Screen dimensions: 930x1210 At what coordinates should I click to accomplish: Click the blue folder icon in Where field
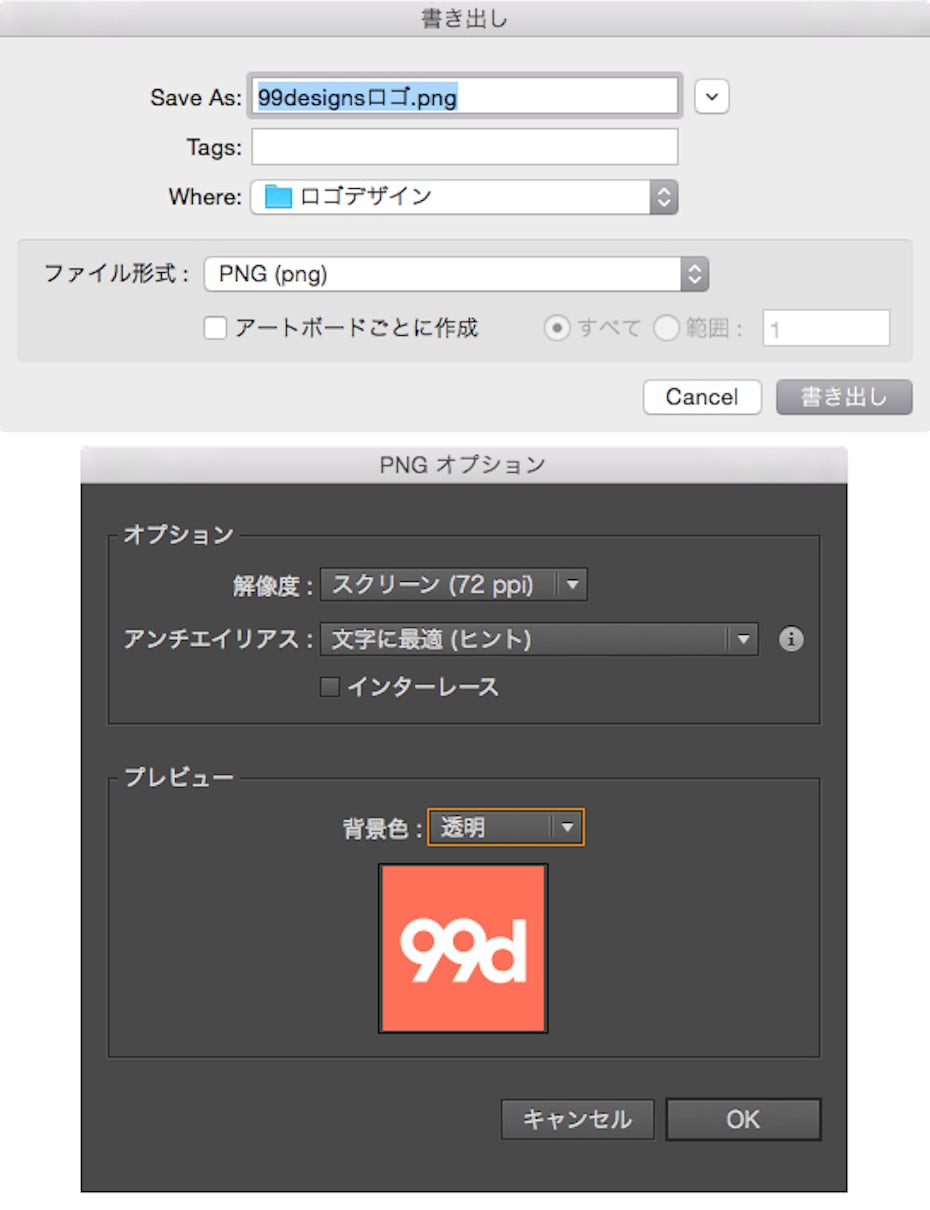pos(278,197)
